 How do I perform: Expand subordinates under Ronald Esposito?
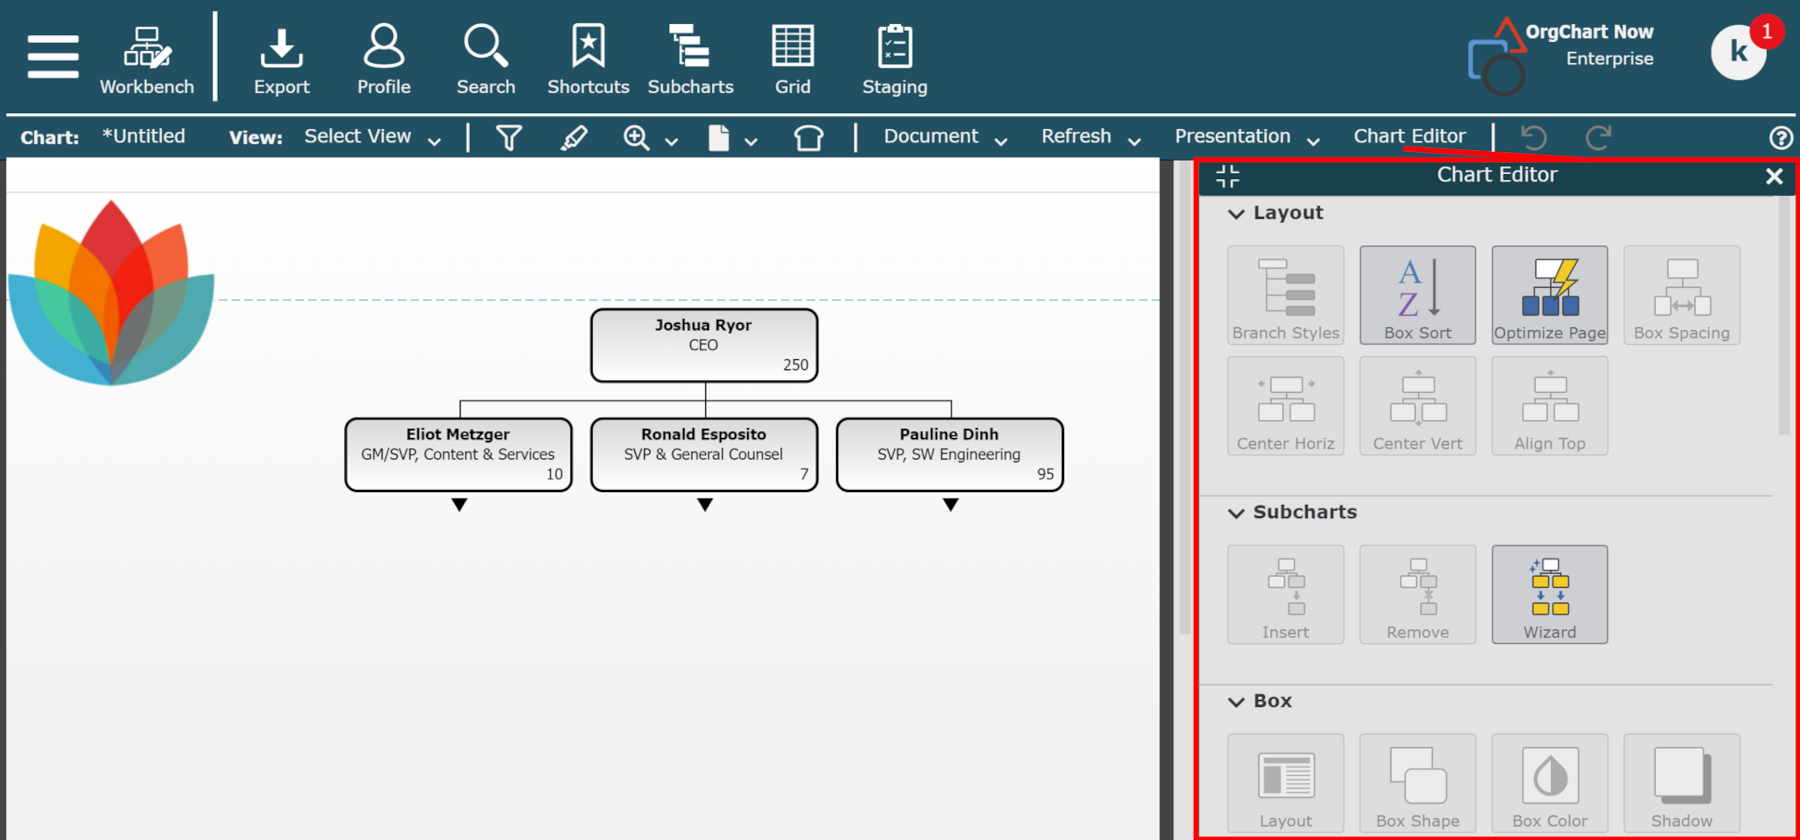(x=705, y=505)
